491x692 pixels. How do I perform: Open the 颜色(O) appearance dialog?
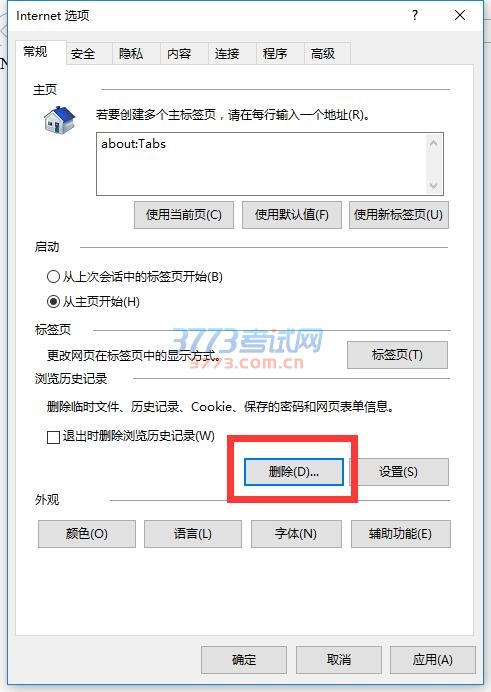click(87, 534)
